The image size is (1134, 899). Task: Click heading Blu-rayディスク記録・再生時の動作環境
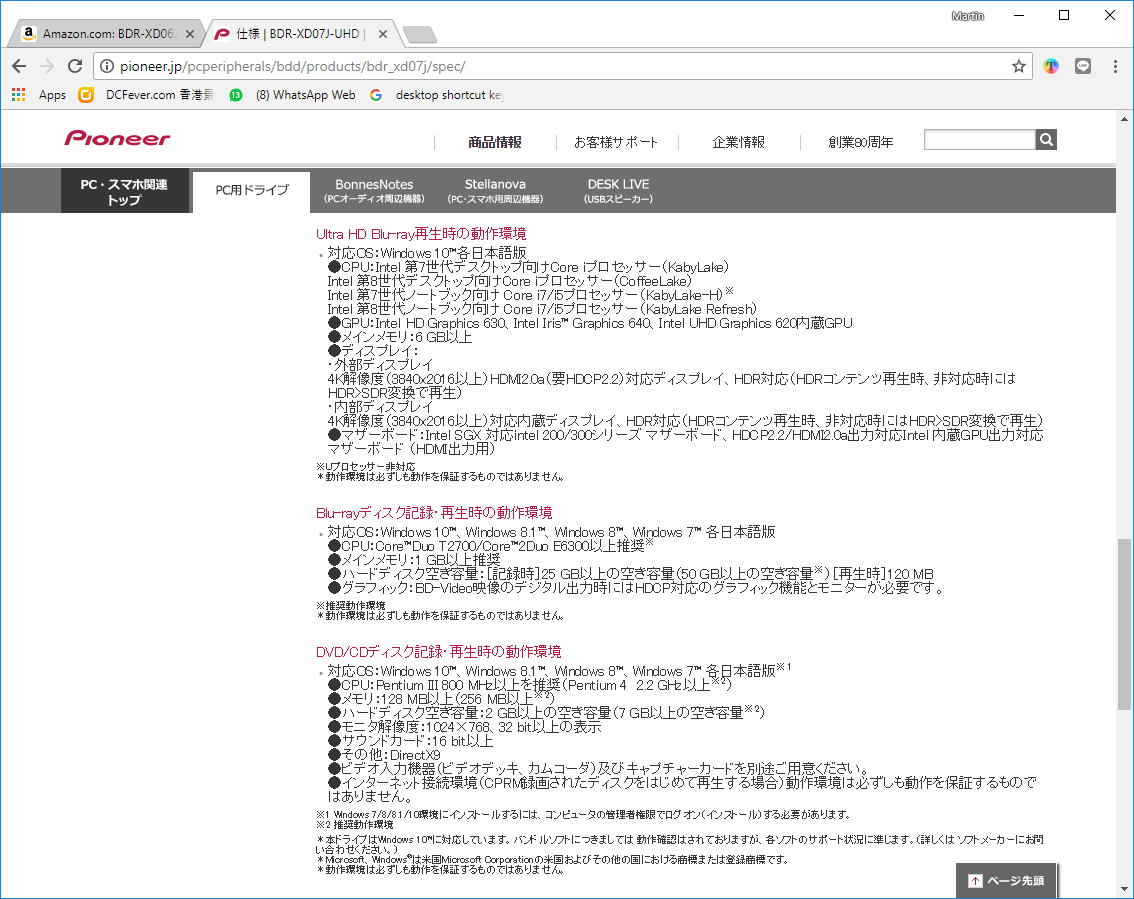(x=434, y=513)
